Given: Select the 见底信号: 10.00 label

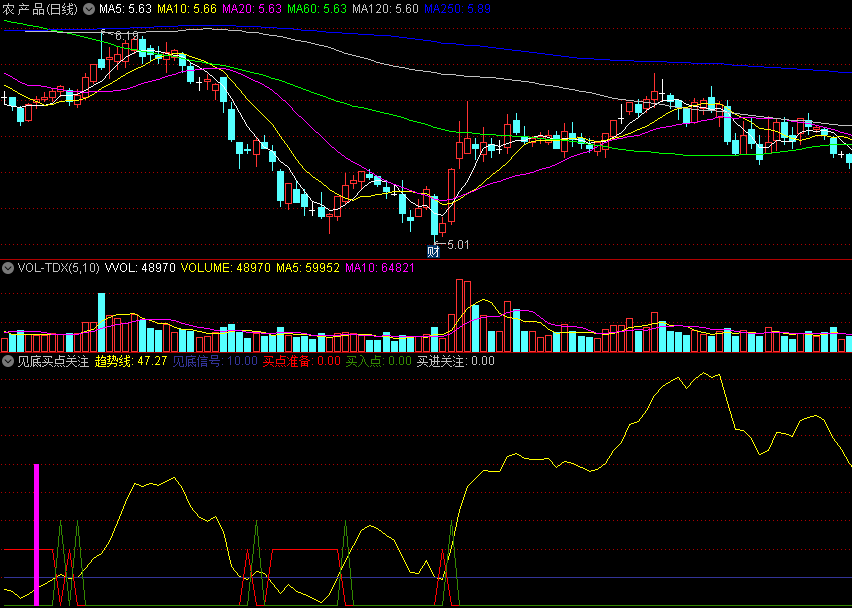Looking at the screenshot, I should (x=215, y=361).
